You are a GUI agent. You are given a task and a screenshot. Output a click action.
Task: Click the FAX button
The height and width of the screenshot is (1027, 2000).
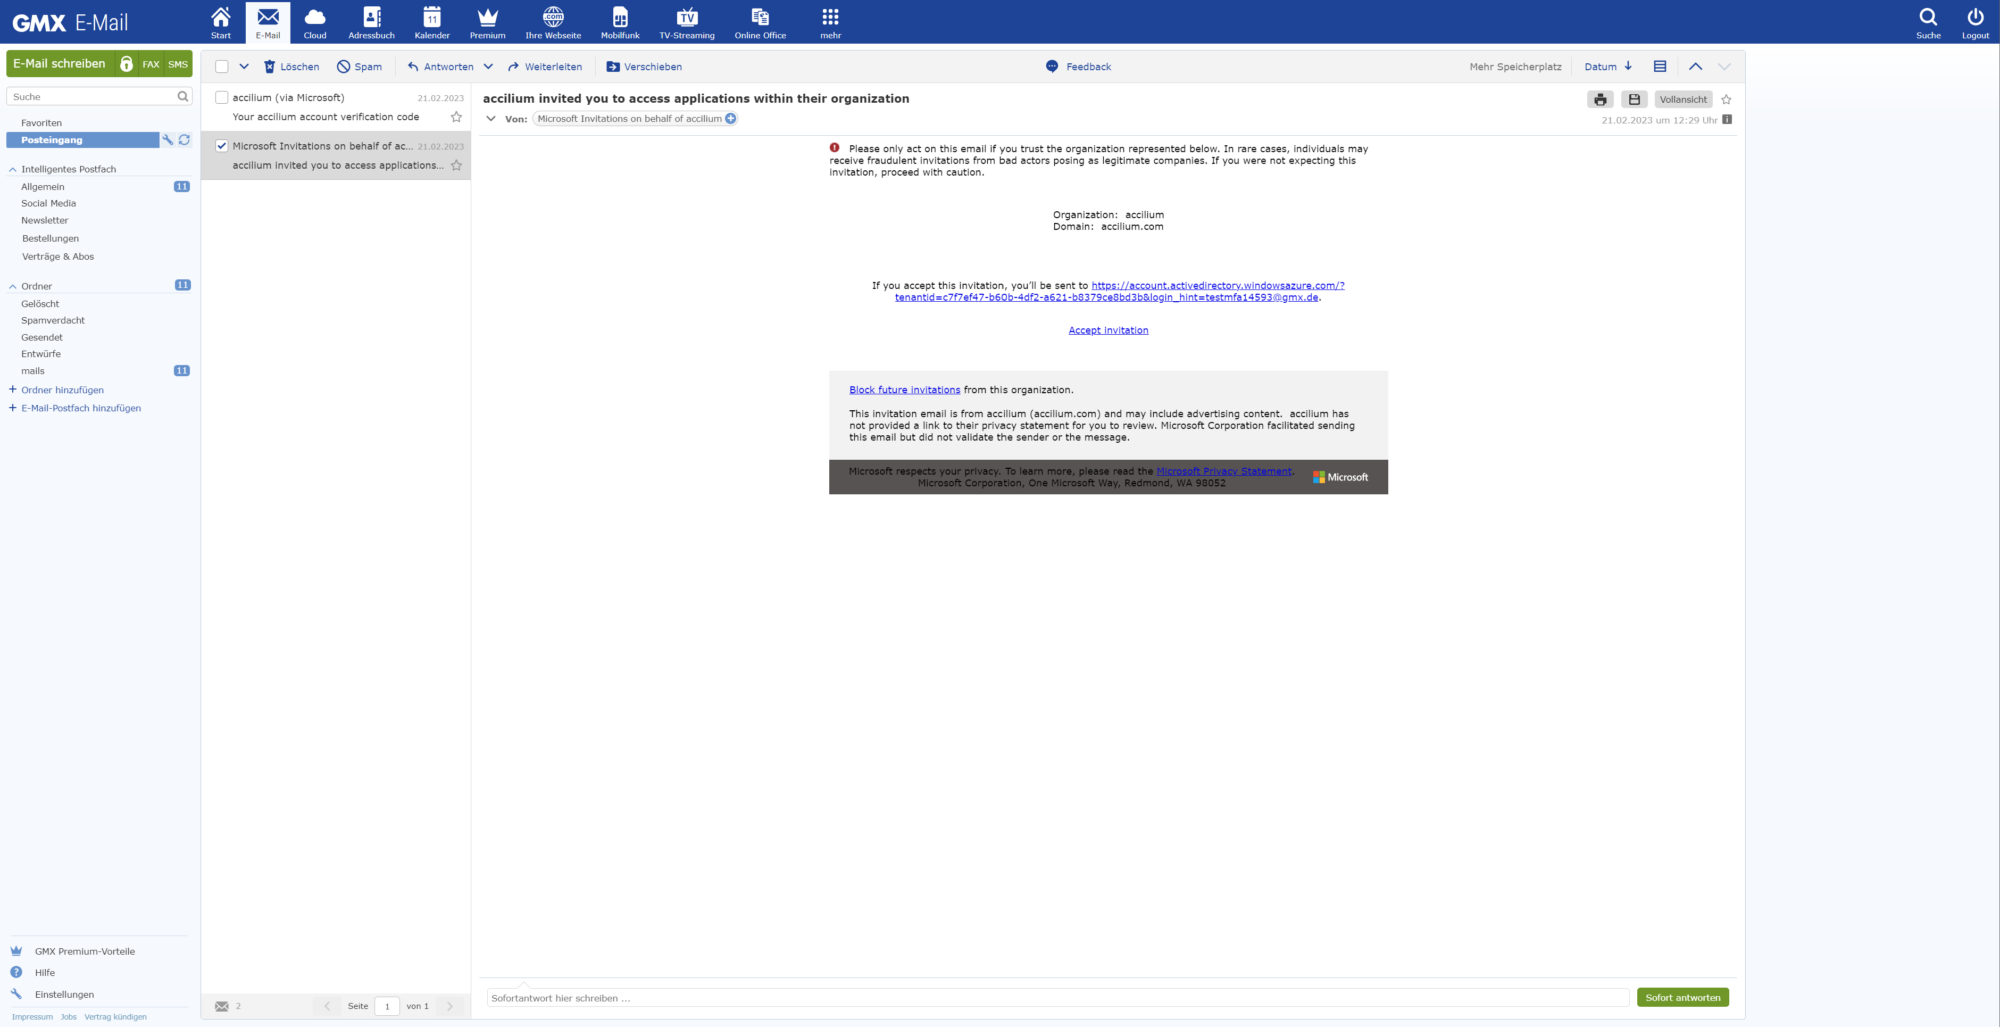pos(151,64)
